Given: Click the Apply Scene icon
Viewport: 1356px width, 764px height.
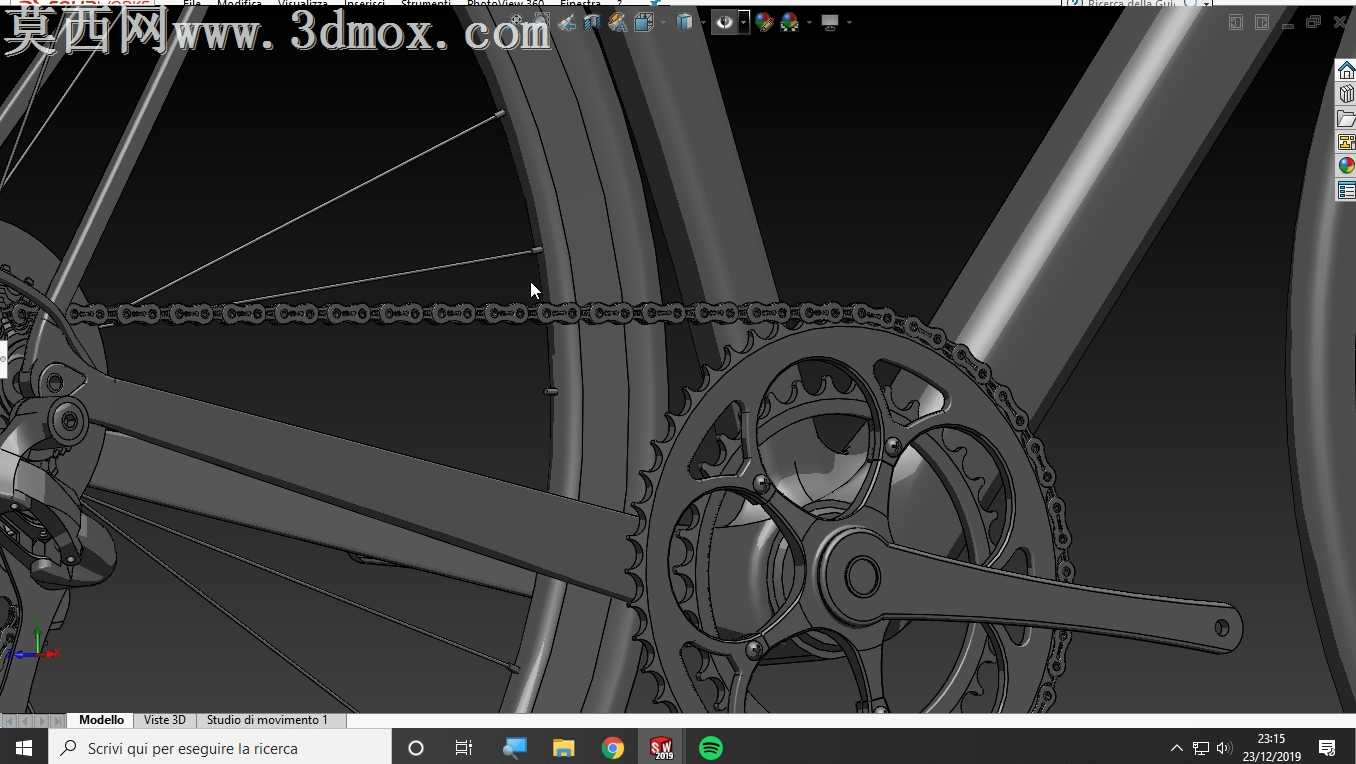Looking at the screenshot, I should pyautogui.click(x=790, y=22).
